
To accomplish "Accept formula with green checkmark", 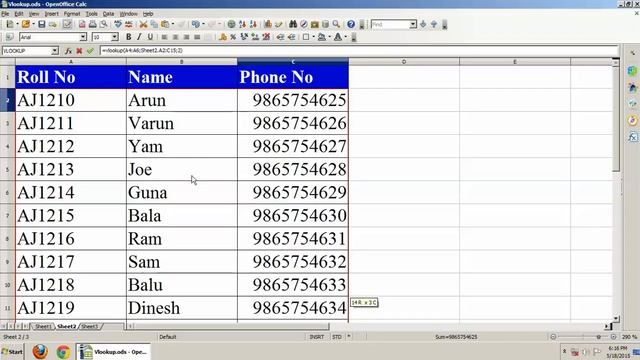I will [x=90, y=51].
